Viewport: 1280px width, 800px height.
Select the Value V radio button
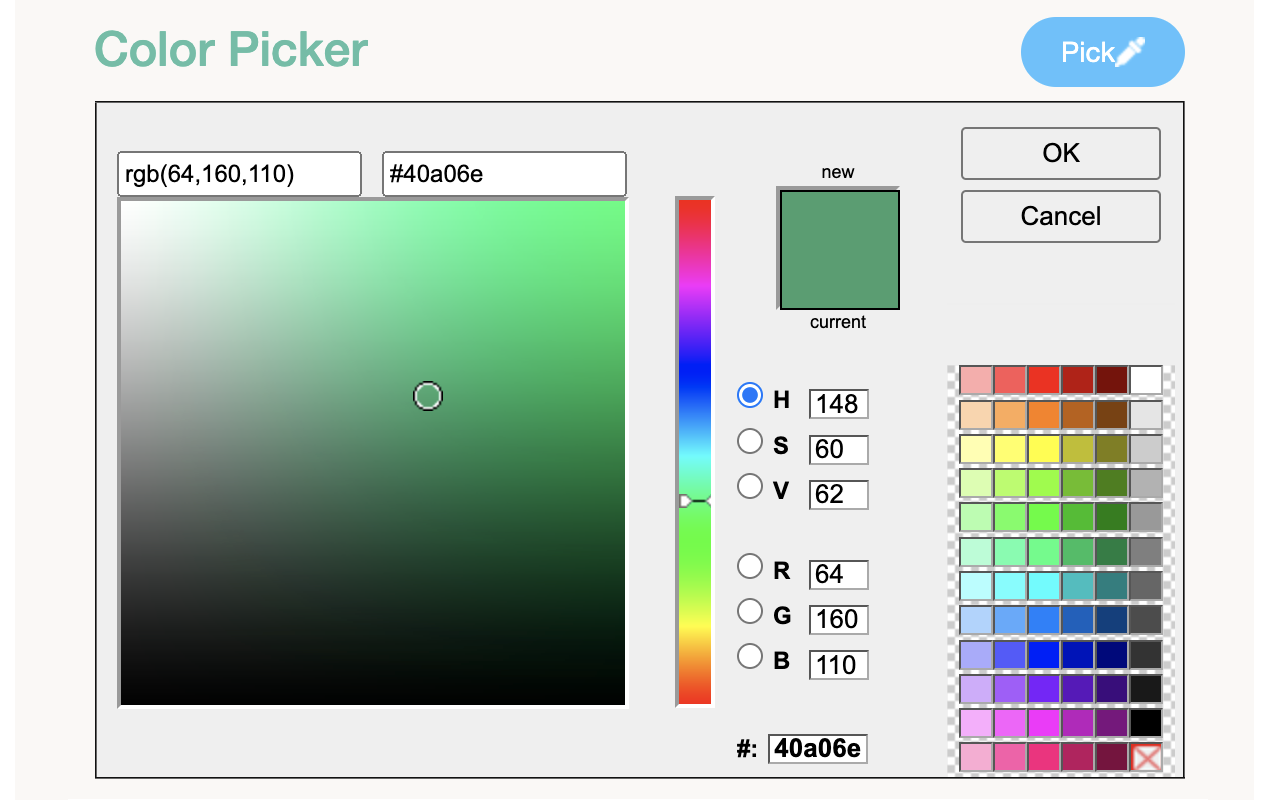point(749,486)
